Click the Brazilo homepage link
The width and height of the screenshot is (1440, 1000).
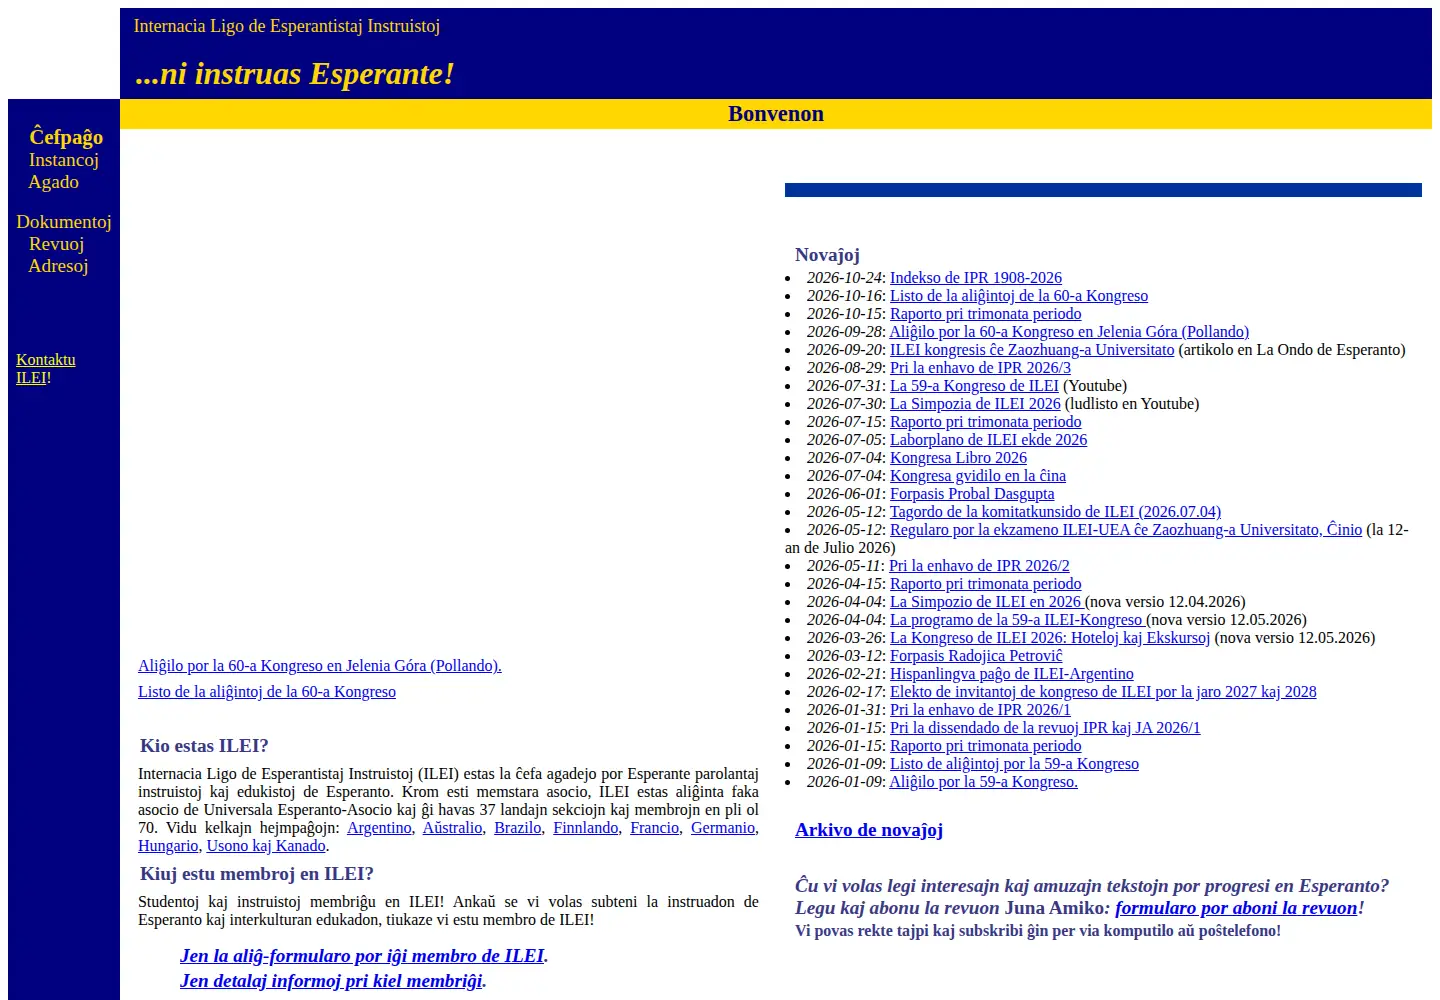[x=518, y=828]
